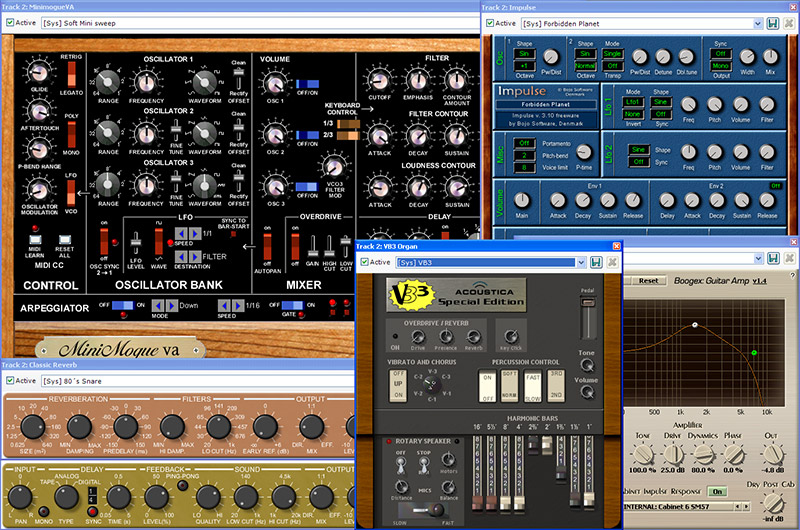Click the OSC 1 volume knob
The width and height of the screenshot is (800, 530).
[x=275, y=83]
